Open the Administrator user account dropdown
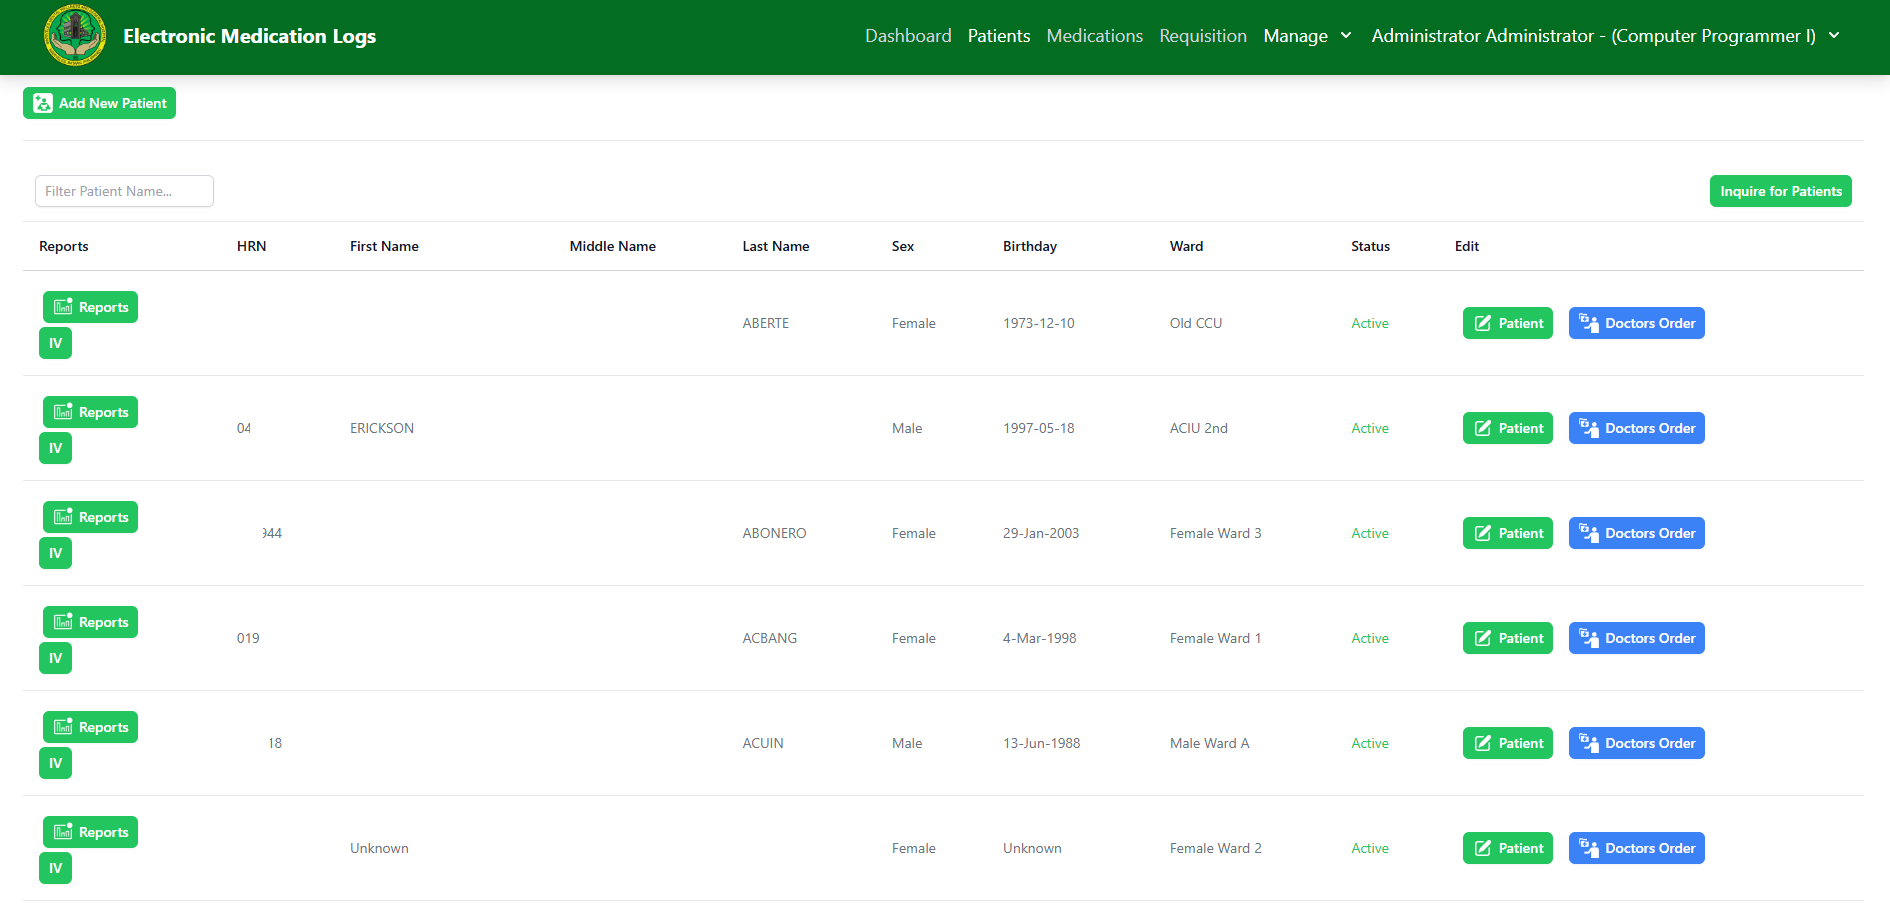Screen dimensions: 1890x908 [x=1604, y=36]
